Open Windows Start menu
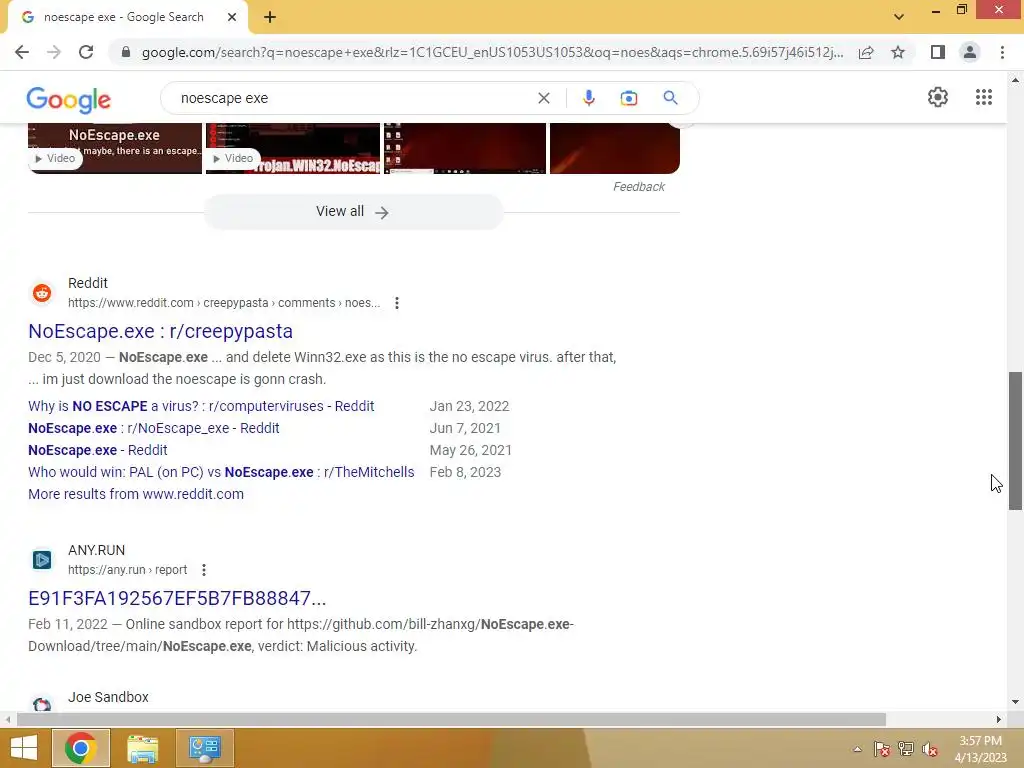This screenshot has width=1024, height=768. pos(24,748)
